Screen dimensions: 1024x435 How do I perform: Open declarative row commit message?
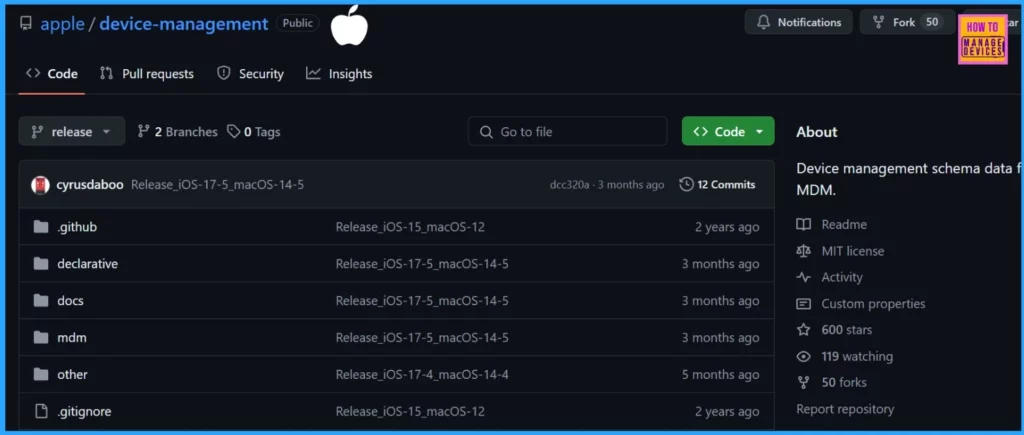coord(422,264)
